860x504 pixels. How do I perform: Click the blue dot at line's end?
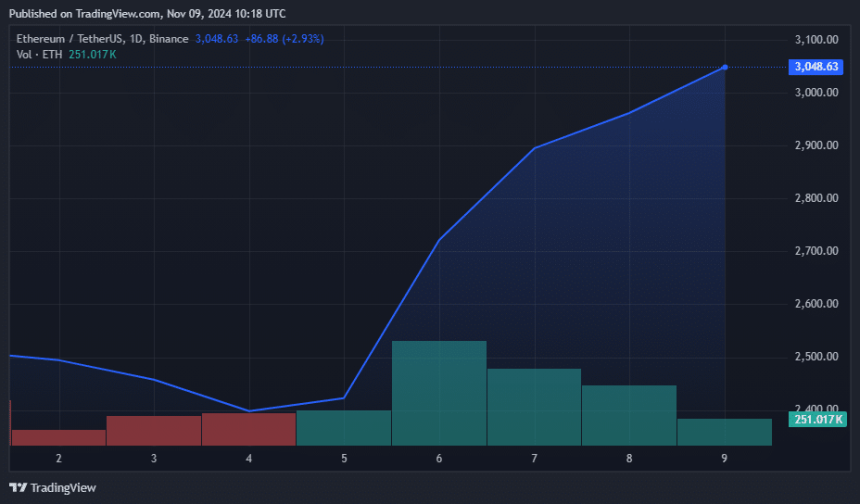[x=724, y=67]
